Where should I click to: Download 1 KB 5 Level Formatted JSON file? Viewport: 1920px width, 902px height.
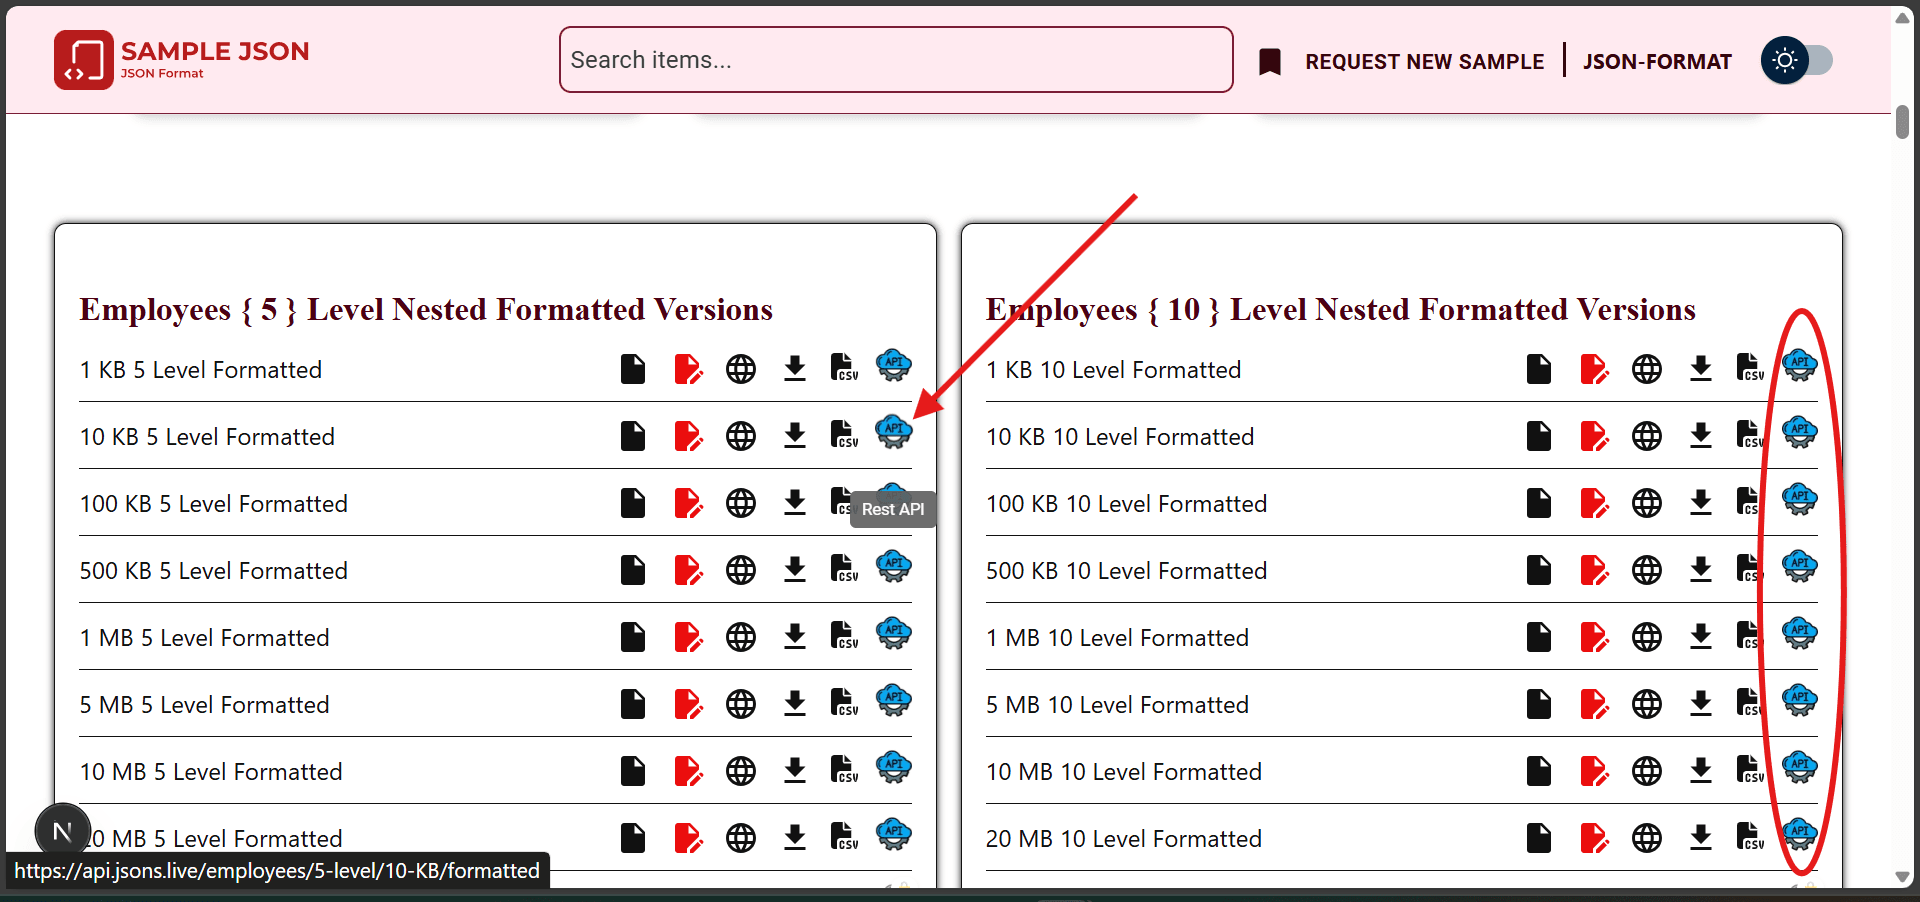[795, 368]
